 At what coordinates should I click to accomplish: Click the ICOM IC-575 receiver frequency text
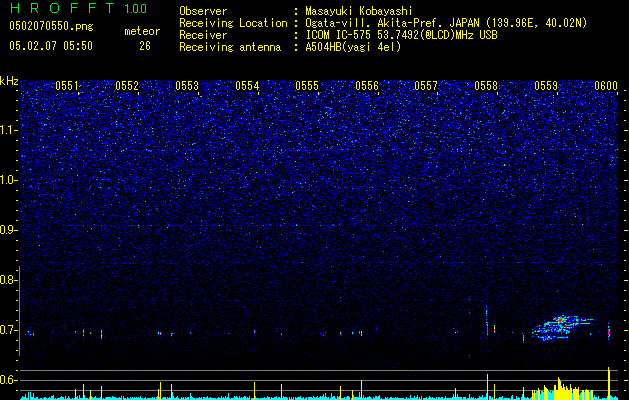tap(401, 35)
